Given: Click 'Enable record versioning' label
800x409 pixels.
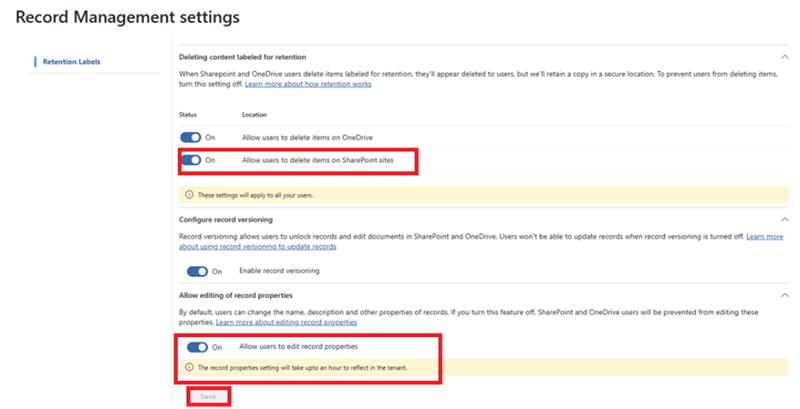Looking at the screenshot, I should click(x=280, y=271).
